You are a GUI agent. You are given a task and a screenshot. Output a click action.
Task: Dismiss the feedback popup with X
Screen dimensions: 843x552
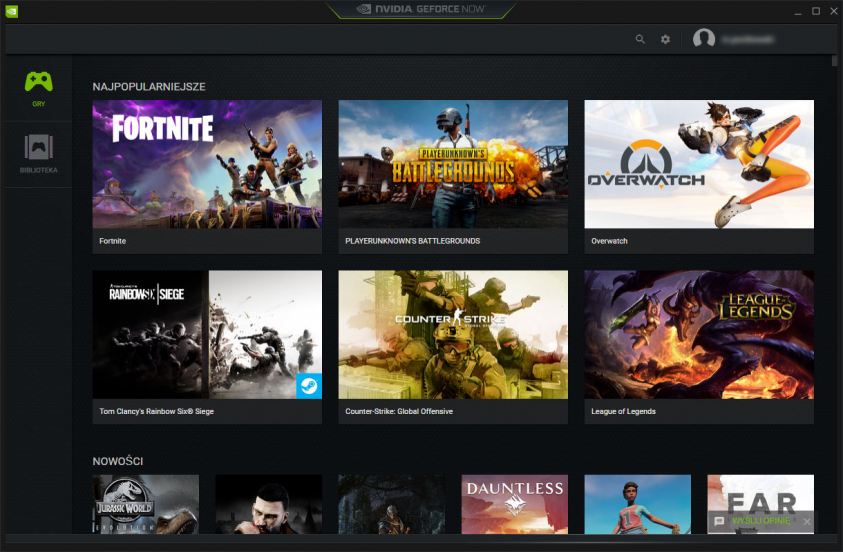[x=807, y=521]
